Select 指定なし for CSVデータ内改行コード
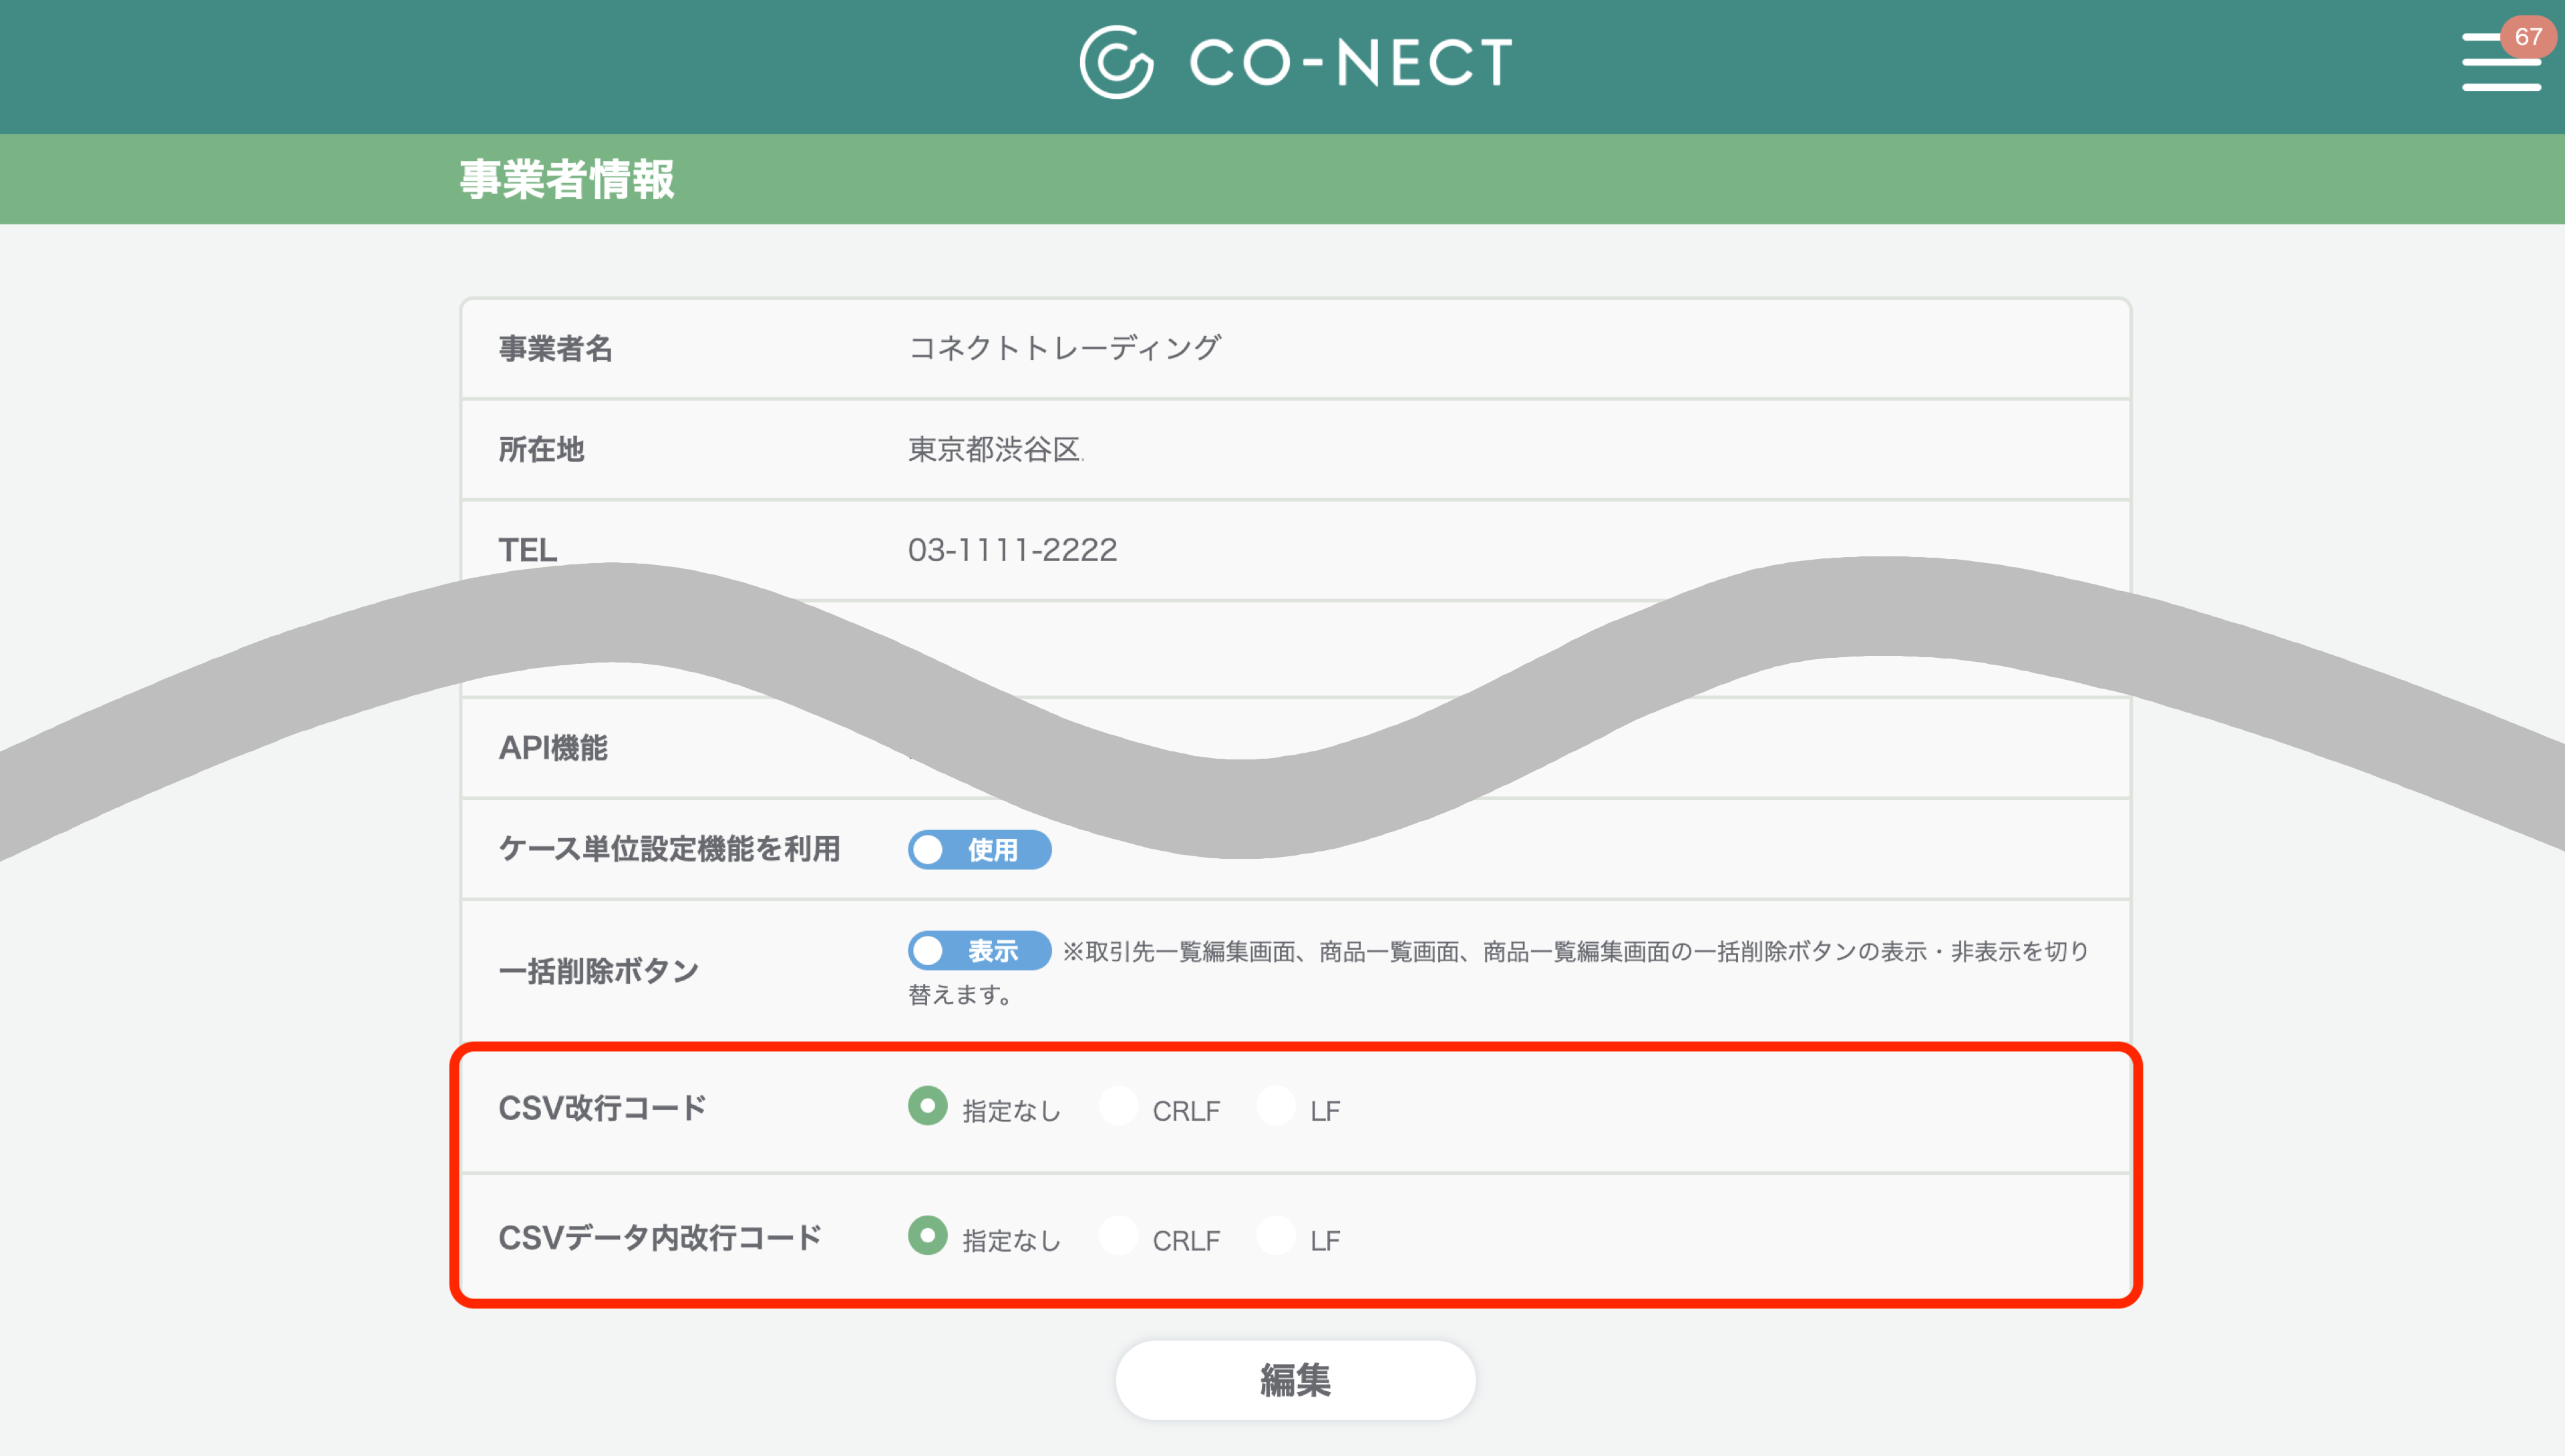Screen dimensions: 2565x1456 point(928,1237)
